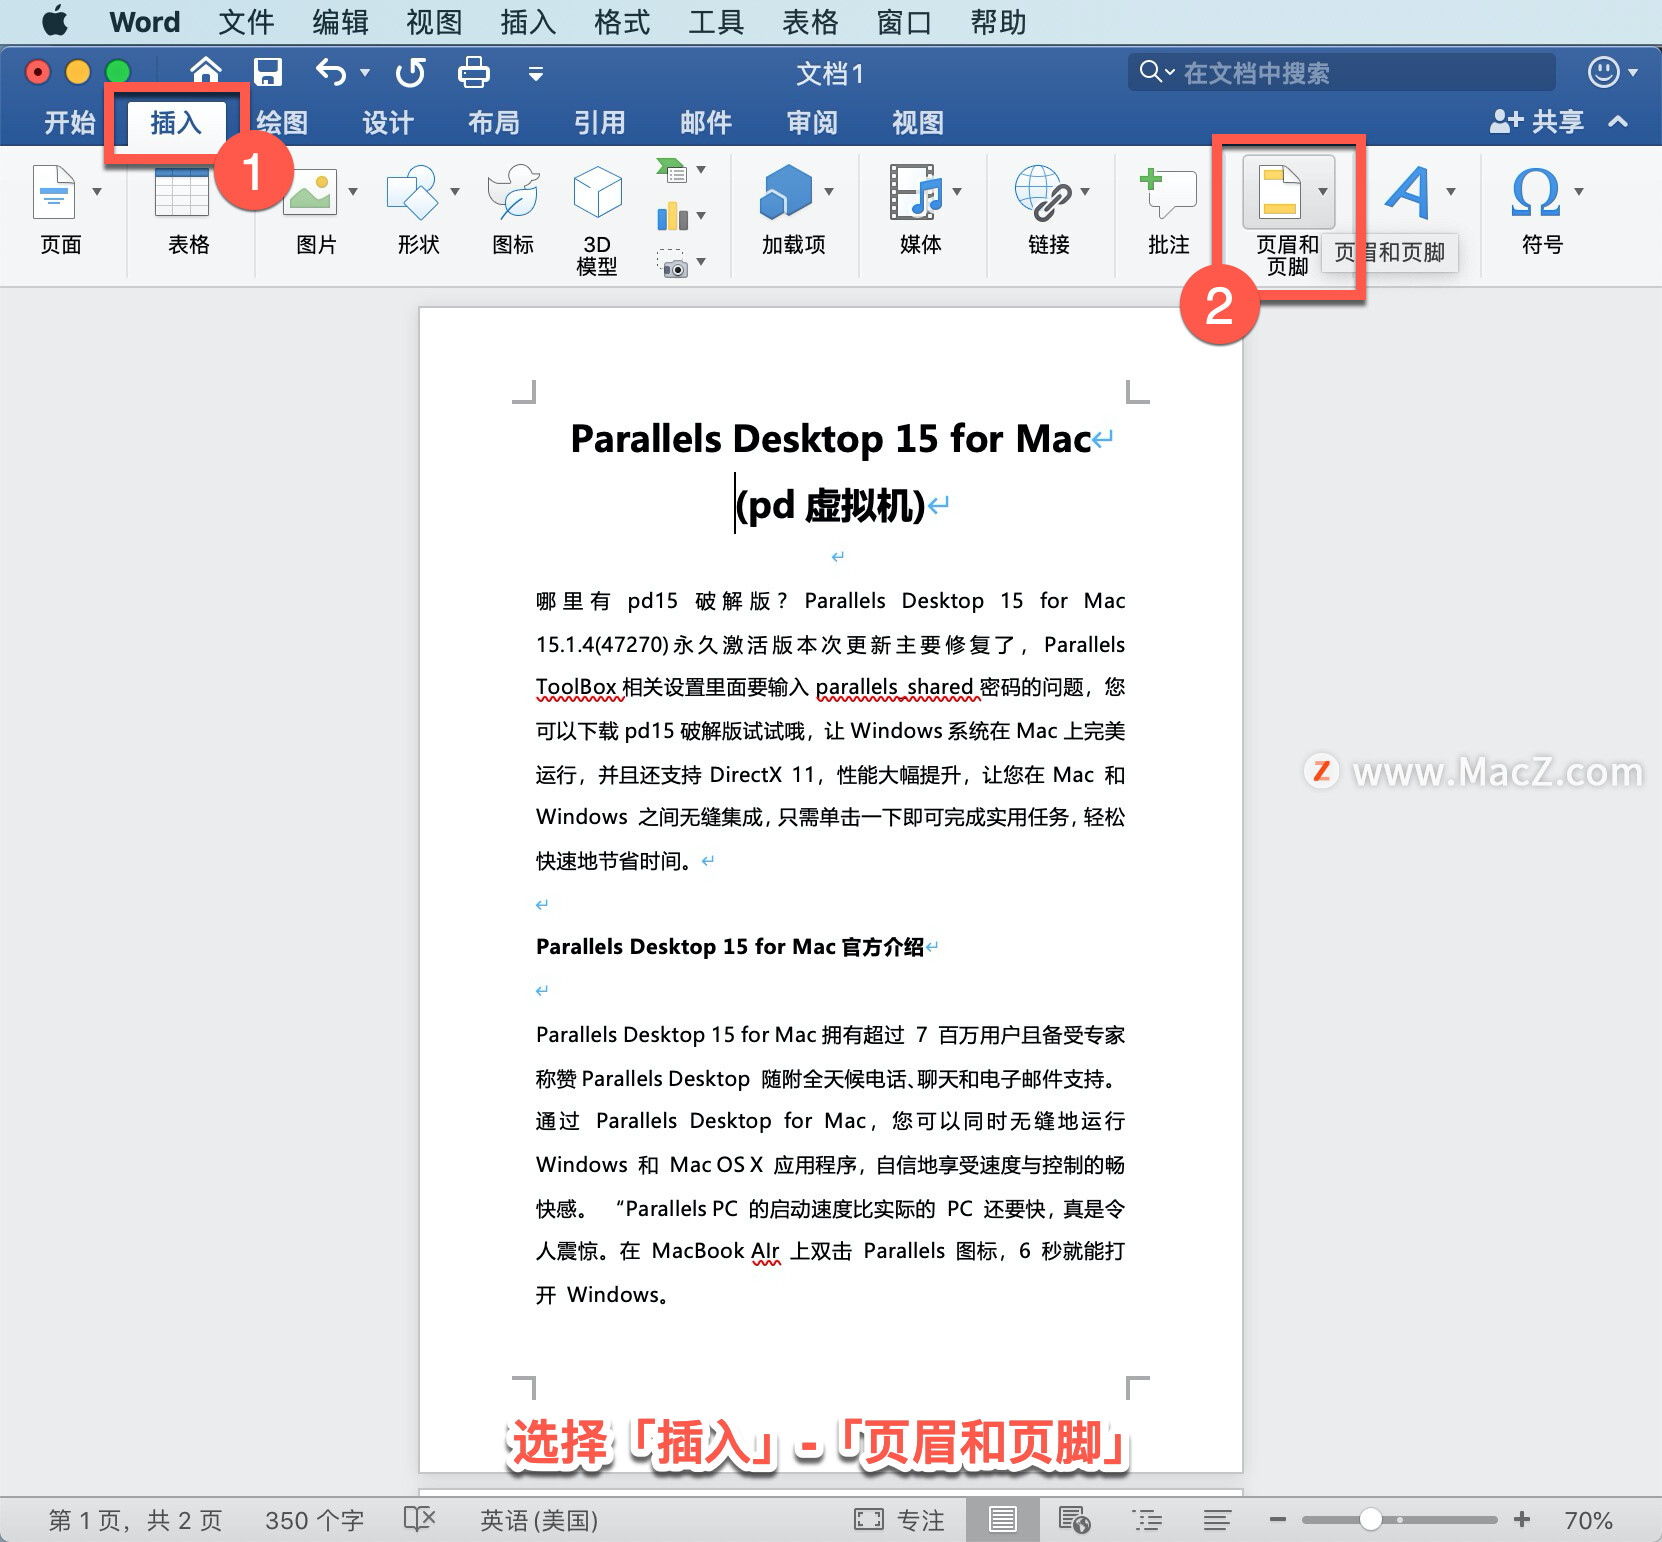Expand the 图片 dropdown arrow
Screen dimensions: 1662x1542
(353, 191)
